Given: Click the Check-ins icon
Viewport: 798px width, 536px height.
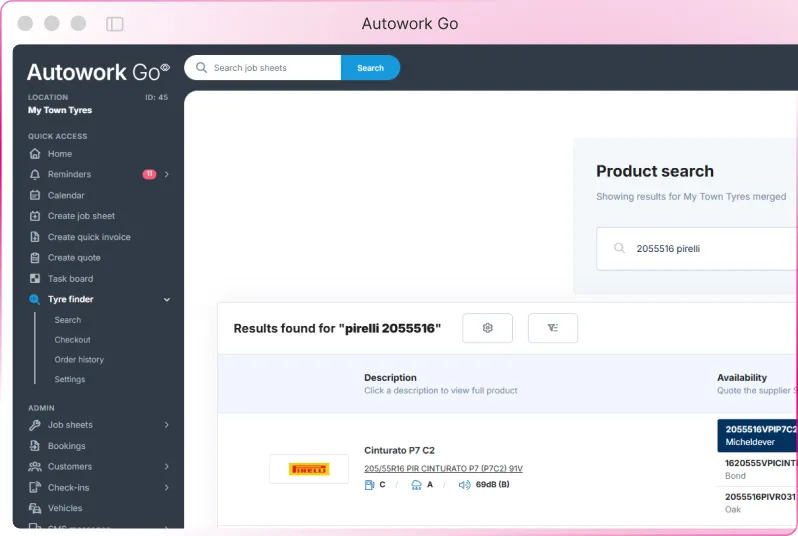Looking at the screenshot, I should 35,487.
